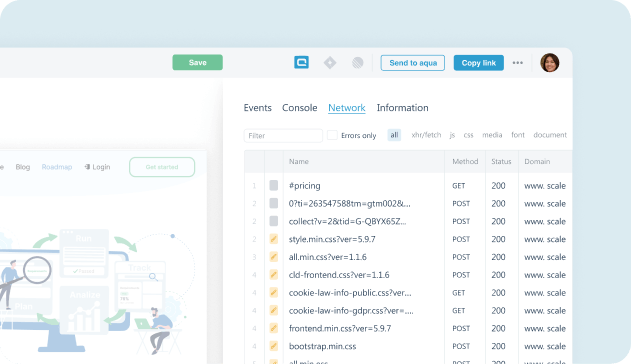Click Login link in page preview
The height and width of the screenshot is (364, 631).
pyautogui.click(x=97, y=167)
